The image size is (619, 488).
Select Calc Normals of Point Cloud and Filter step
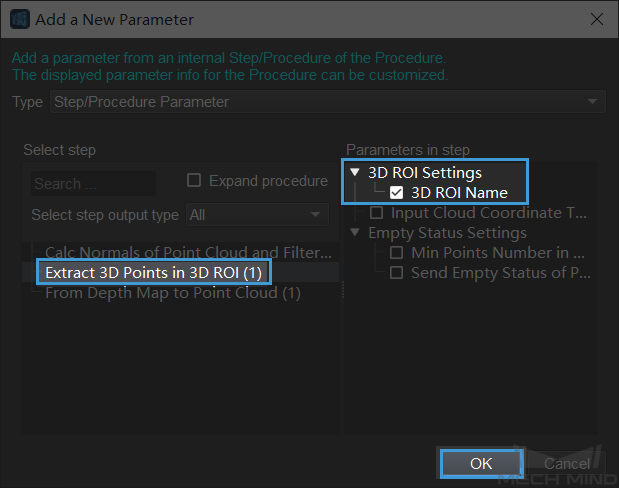click(x=188, y=252)
